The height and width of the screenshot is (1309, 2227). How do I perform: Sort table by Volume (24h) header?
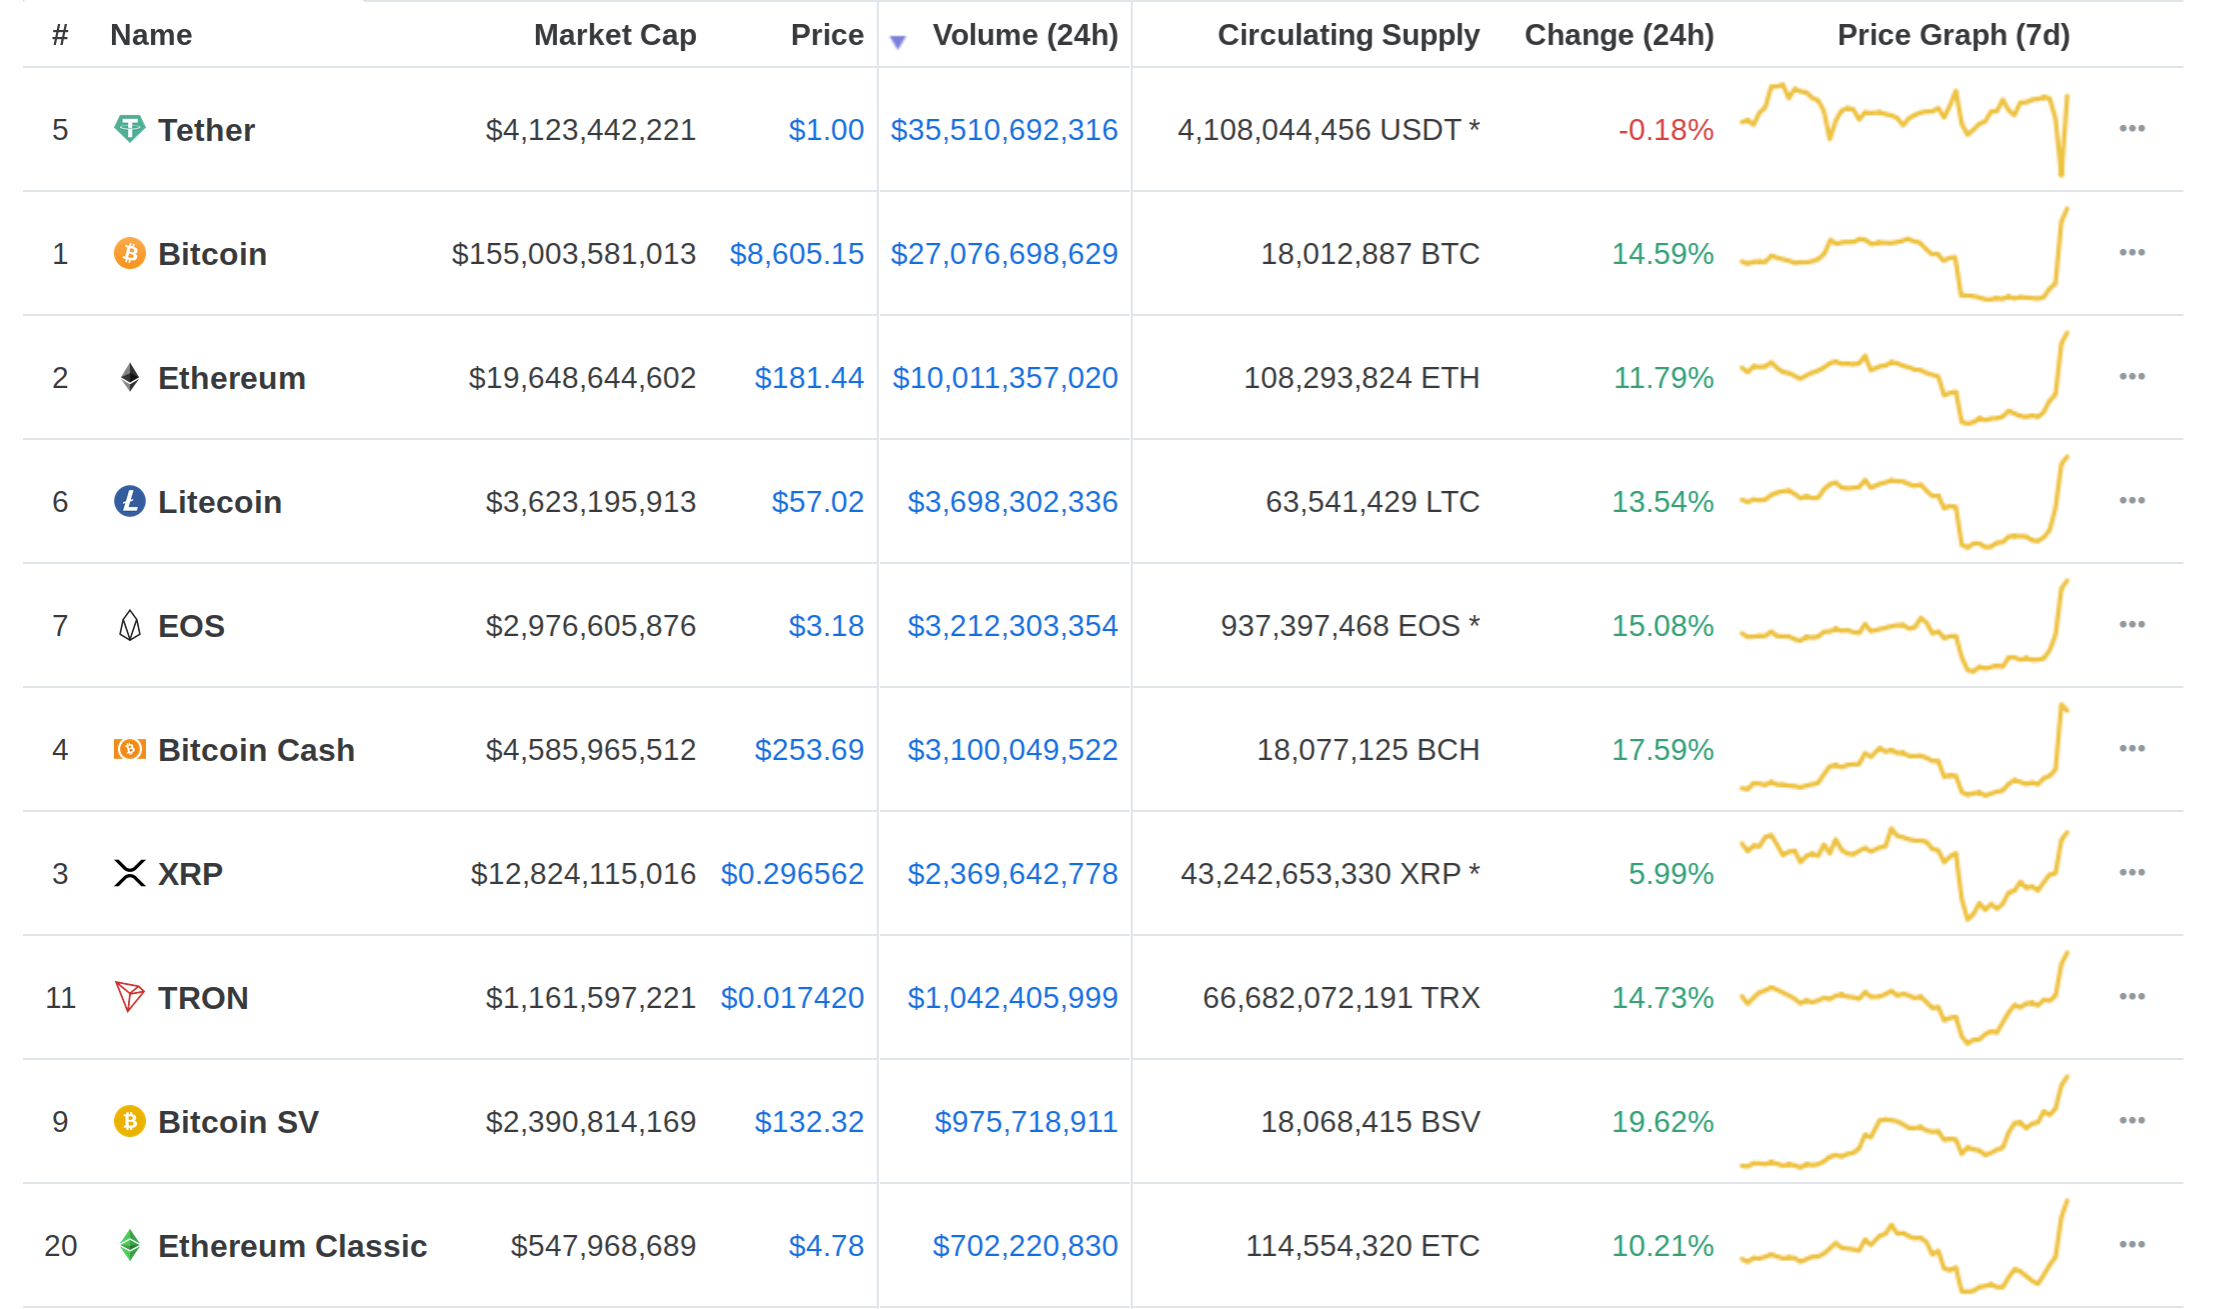coord(1025,35)
